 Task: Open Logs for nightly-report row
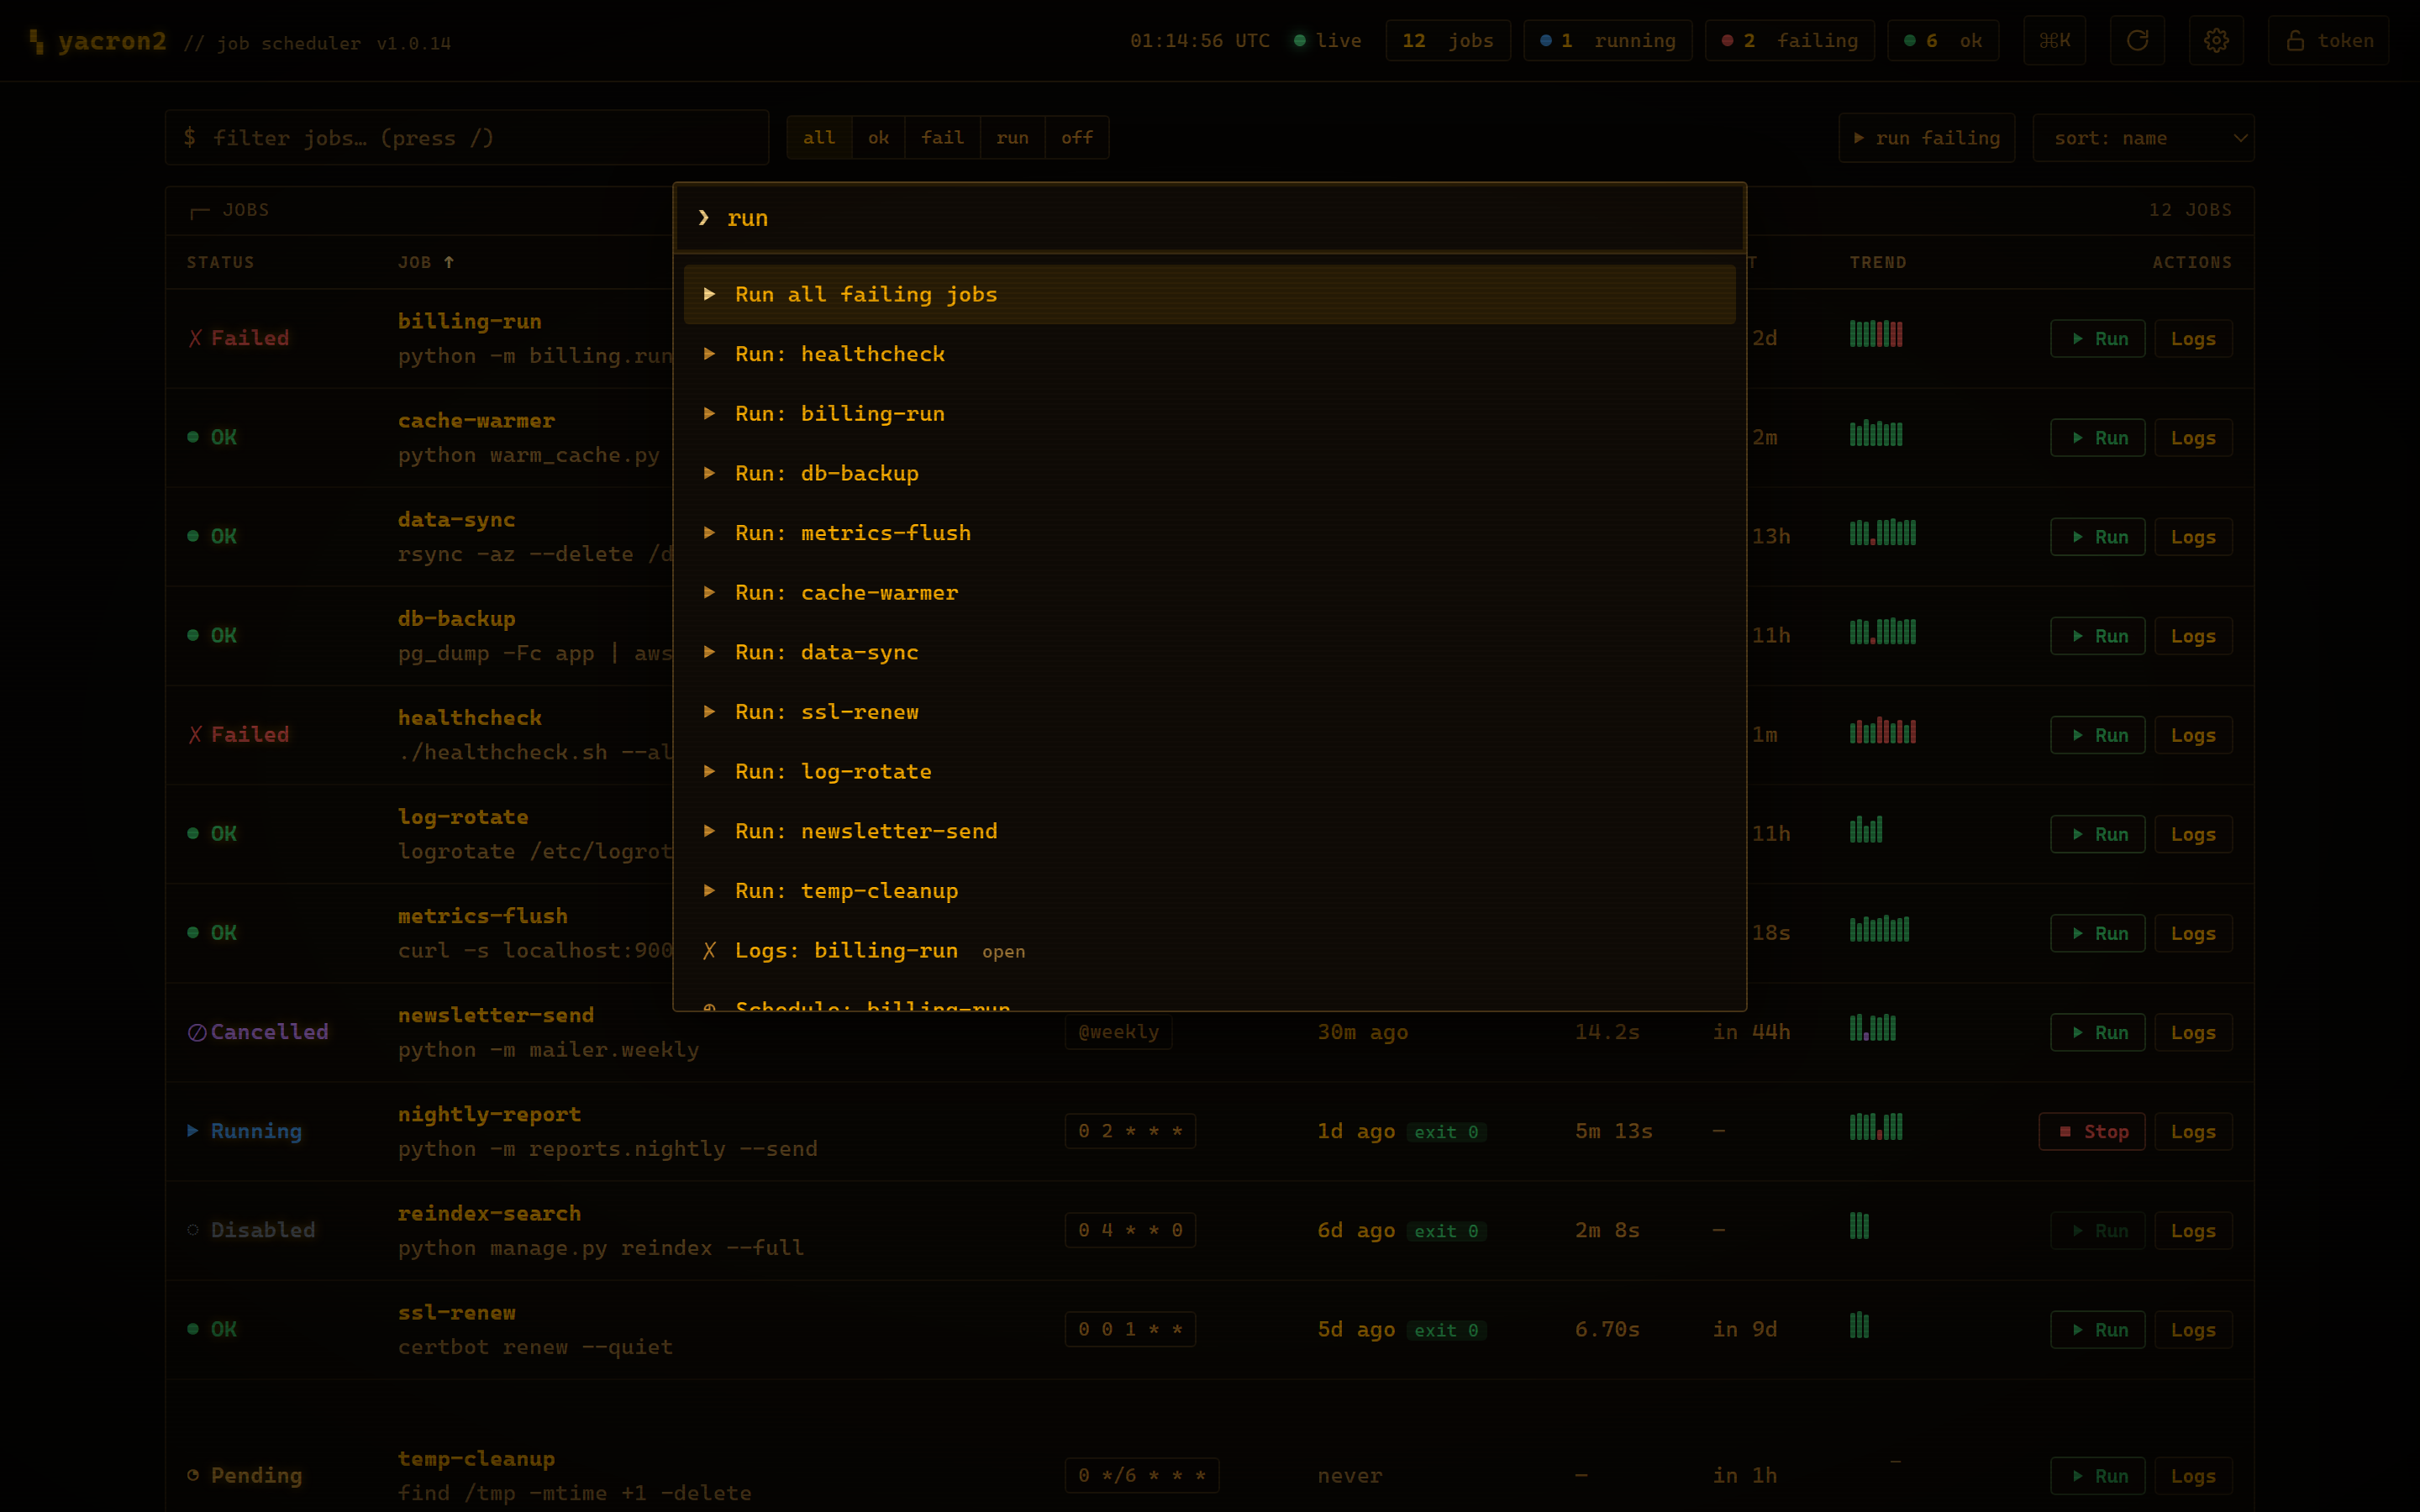(2192, 1131)
